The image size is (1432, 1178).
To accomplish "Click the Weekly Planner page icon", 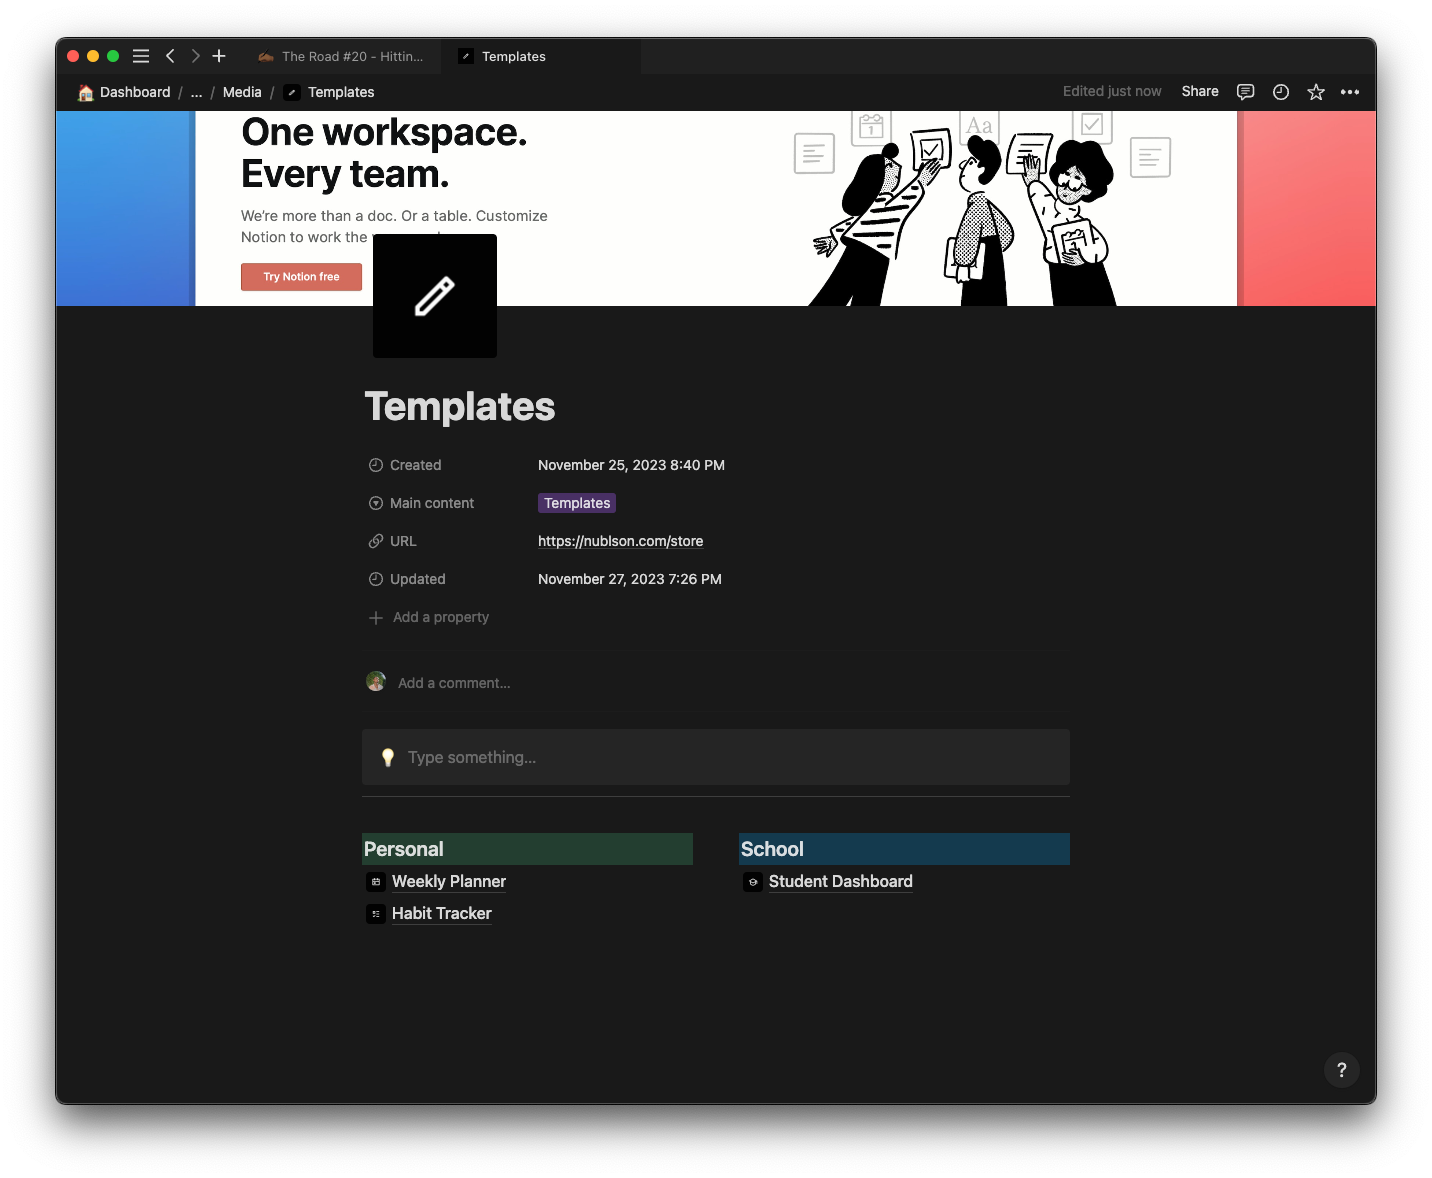I will click(x=376, y=882).
